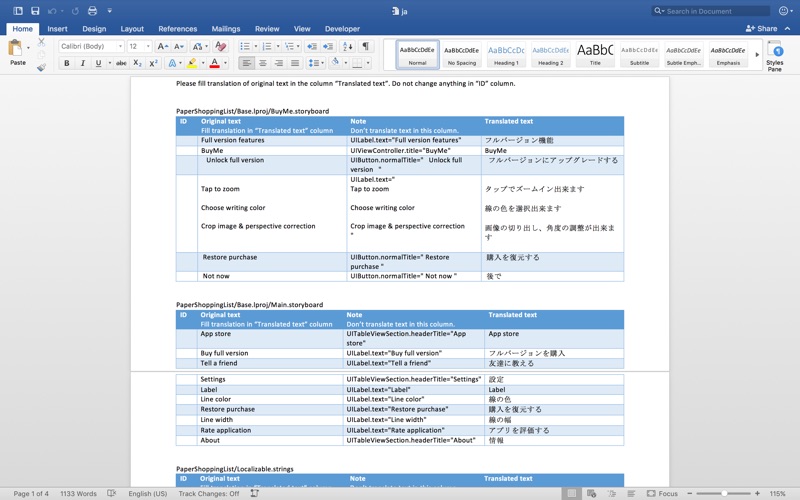Click spelling check book icon in status bar
This screenshot has width=800, height=500.
coord(112,493)
